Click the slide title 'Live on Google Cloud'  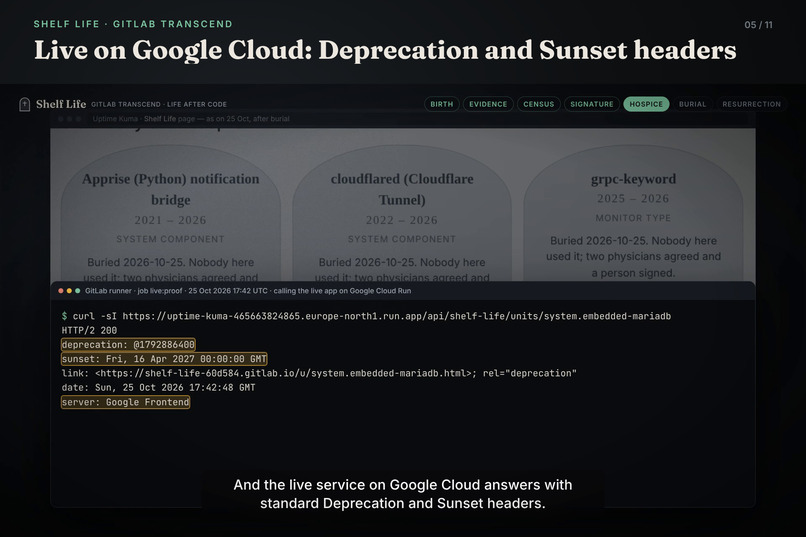385,50
